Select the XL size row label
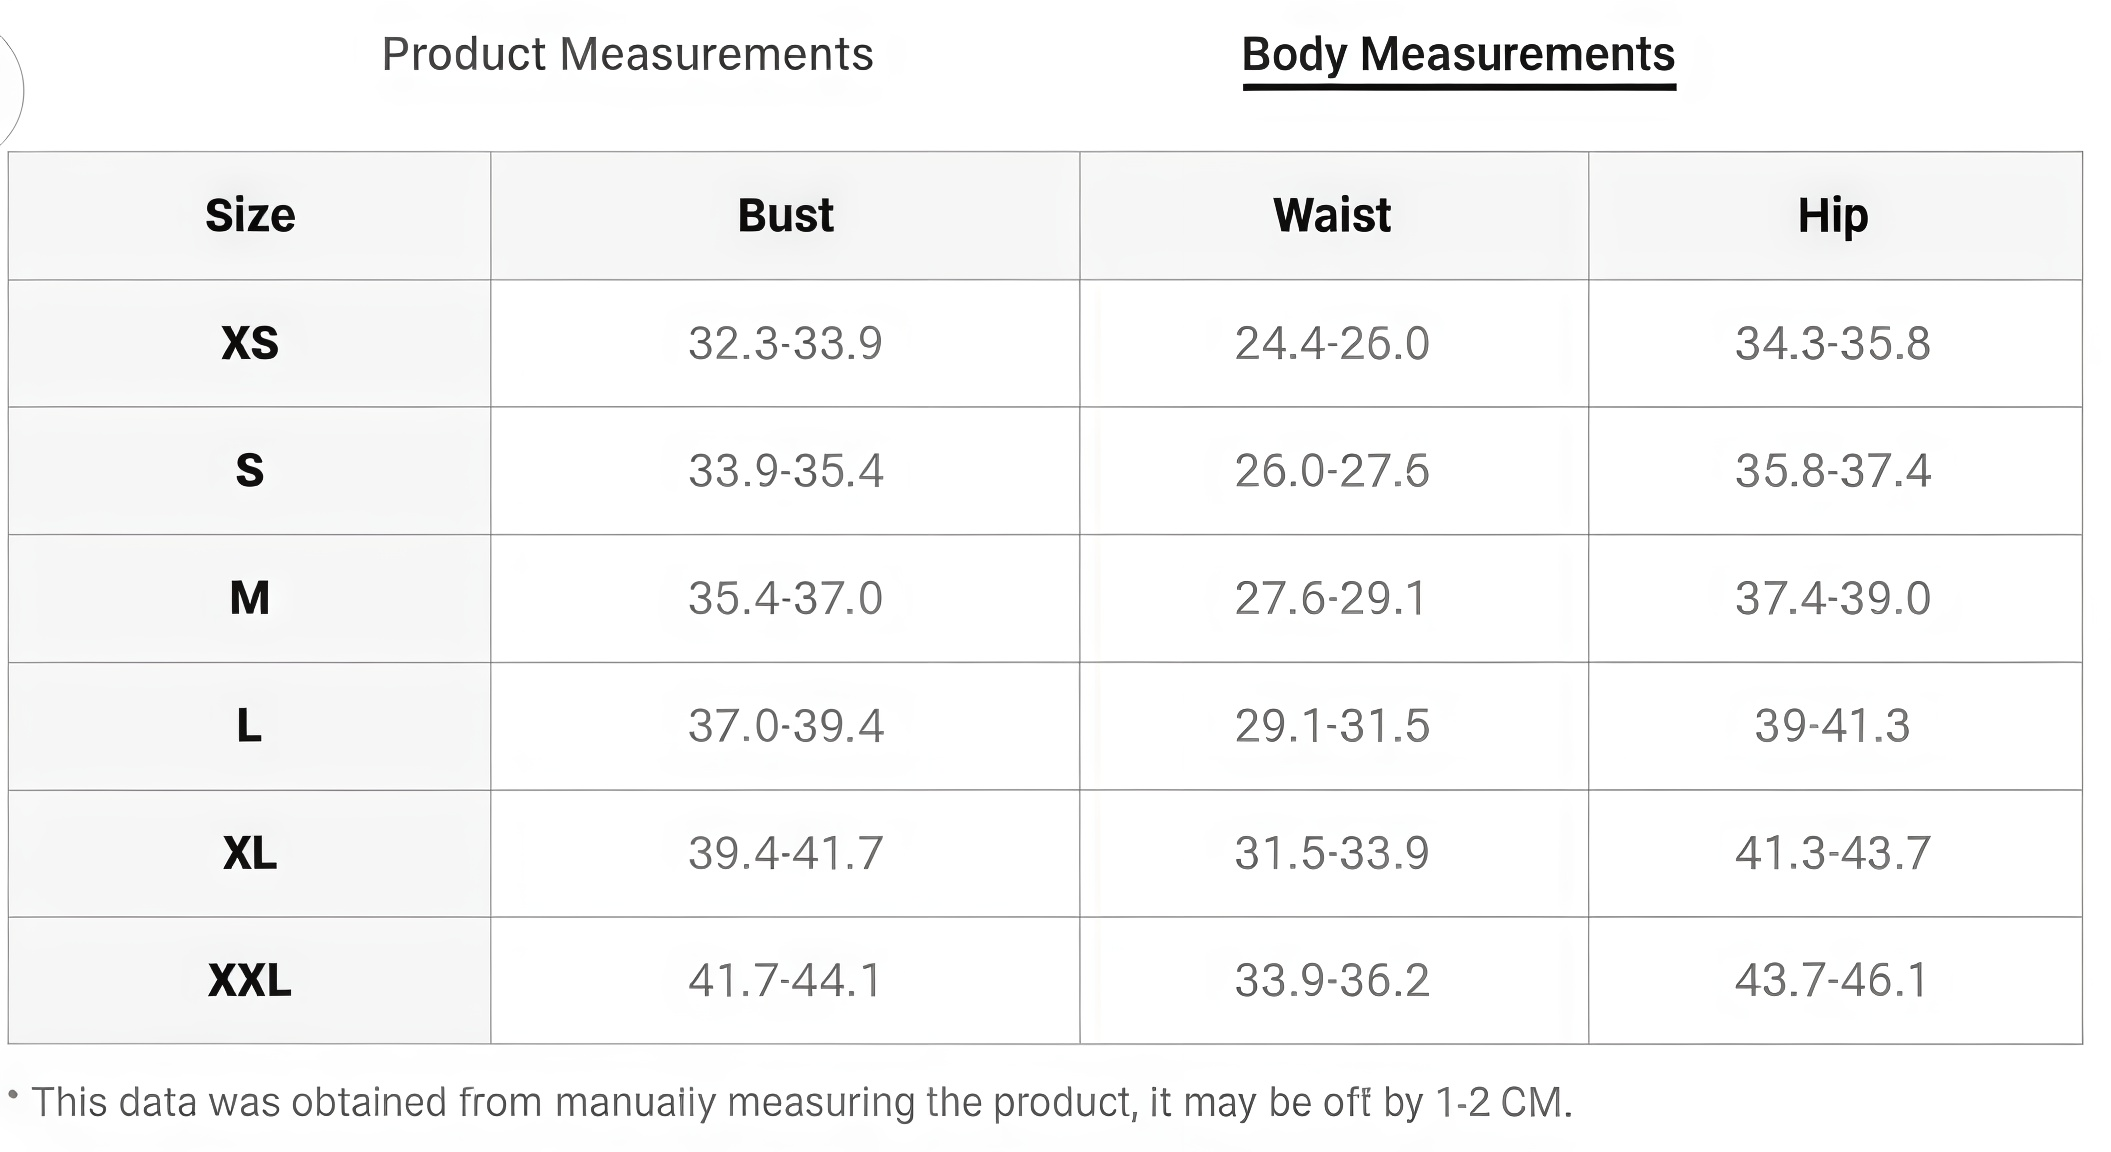This screenshot has height=1152, width=2111. [x=250, y=853]
